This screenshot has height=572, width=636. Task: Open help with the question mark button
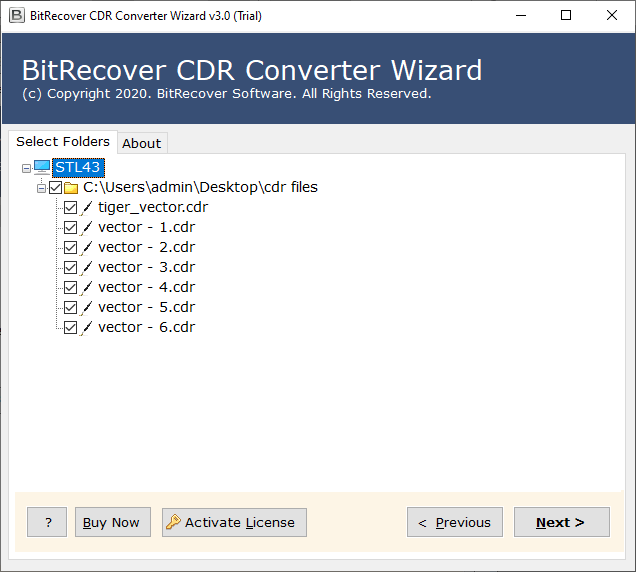tap(47, 522)
